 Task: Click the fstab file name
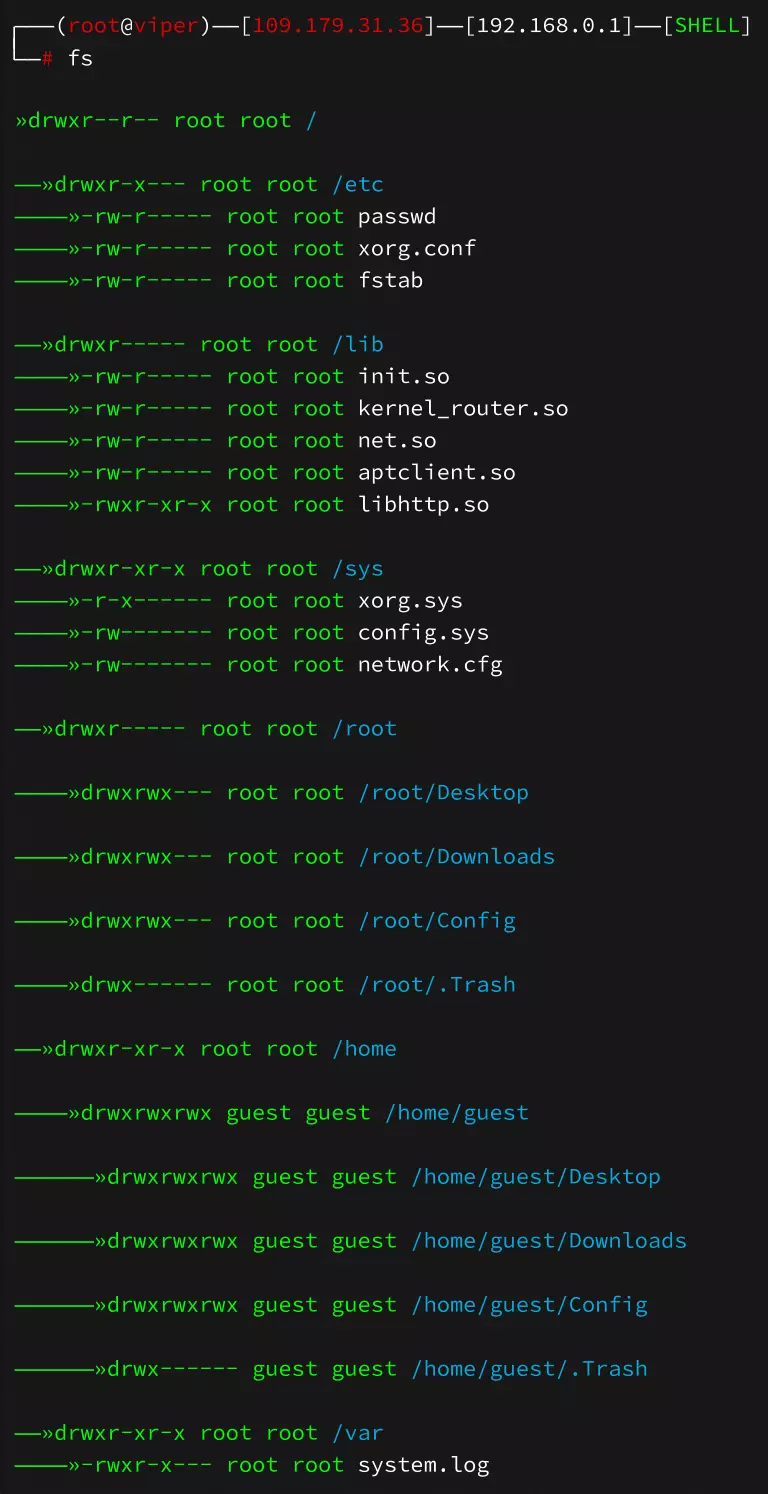pos(390,281)
